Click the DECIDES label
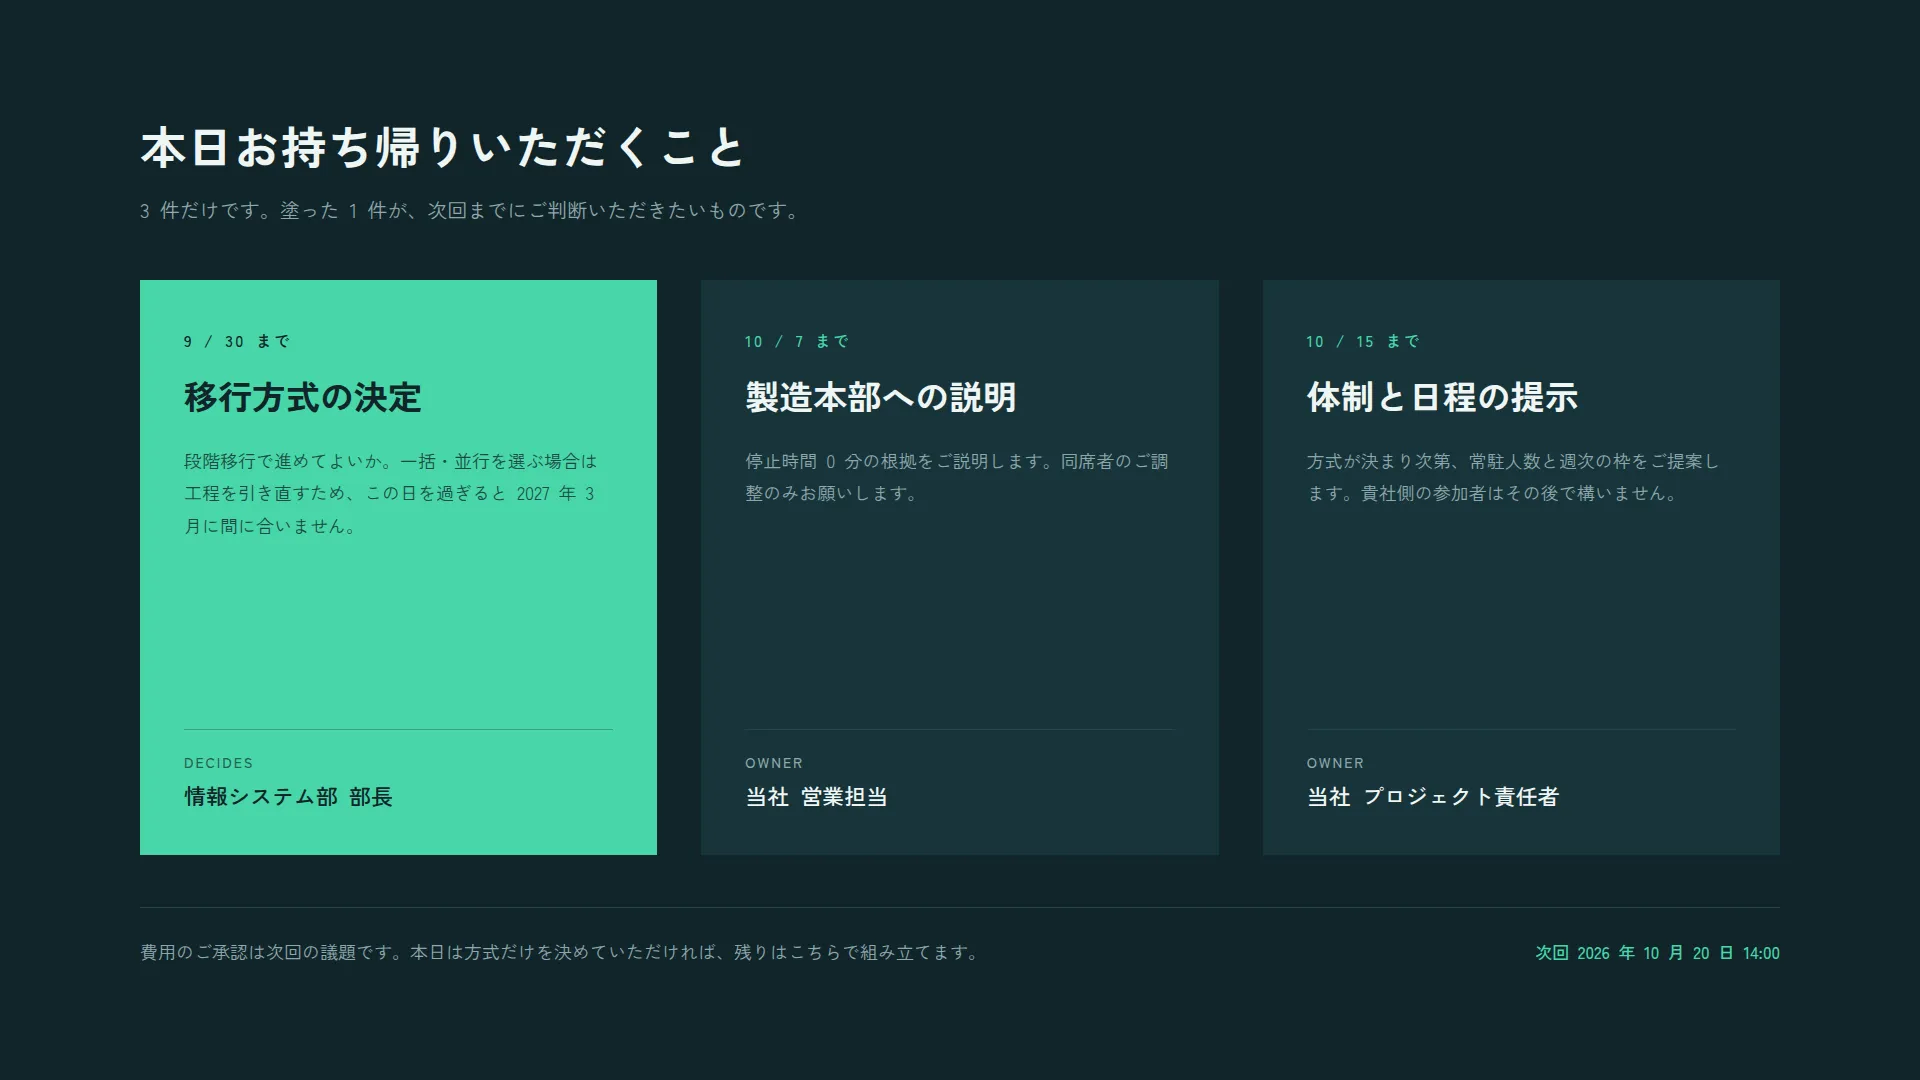The height and width of the screenshot is (1080, 1920). 218,763
